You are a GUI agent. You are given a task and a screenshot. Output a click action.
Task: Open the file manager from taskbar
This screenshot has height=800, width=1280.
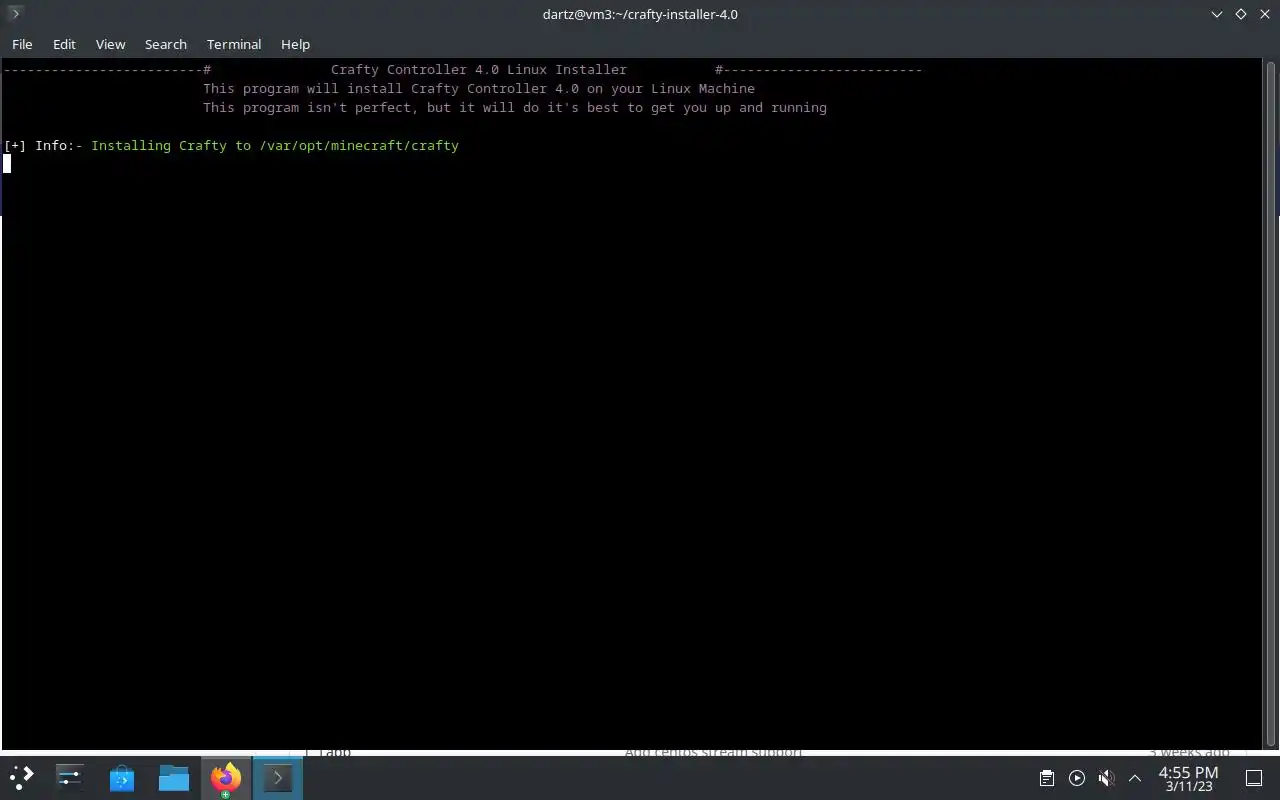click(174, 777)
